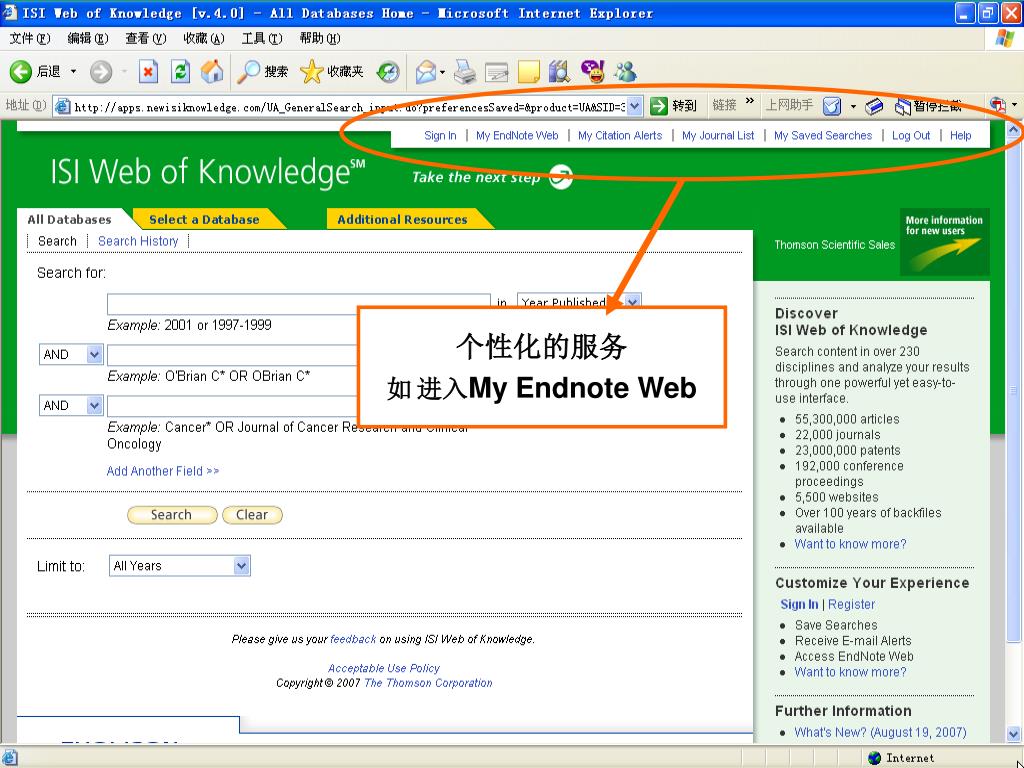Expand the Links toolbar chevron
The width and height of the screenshot is (1024, 768).
point(750,101)
